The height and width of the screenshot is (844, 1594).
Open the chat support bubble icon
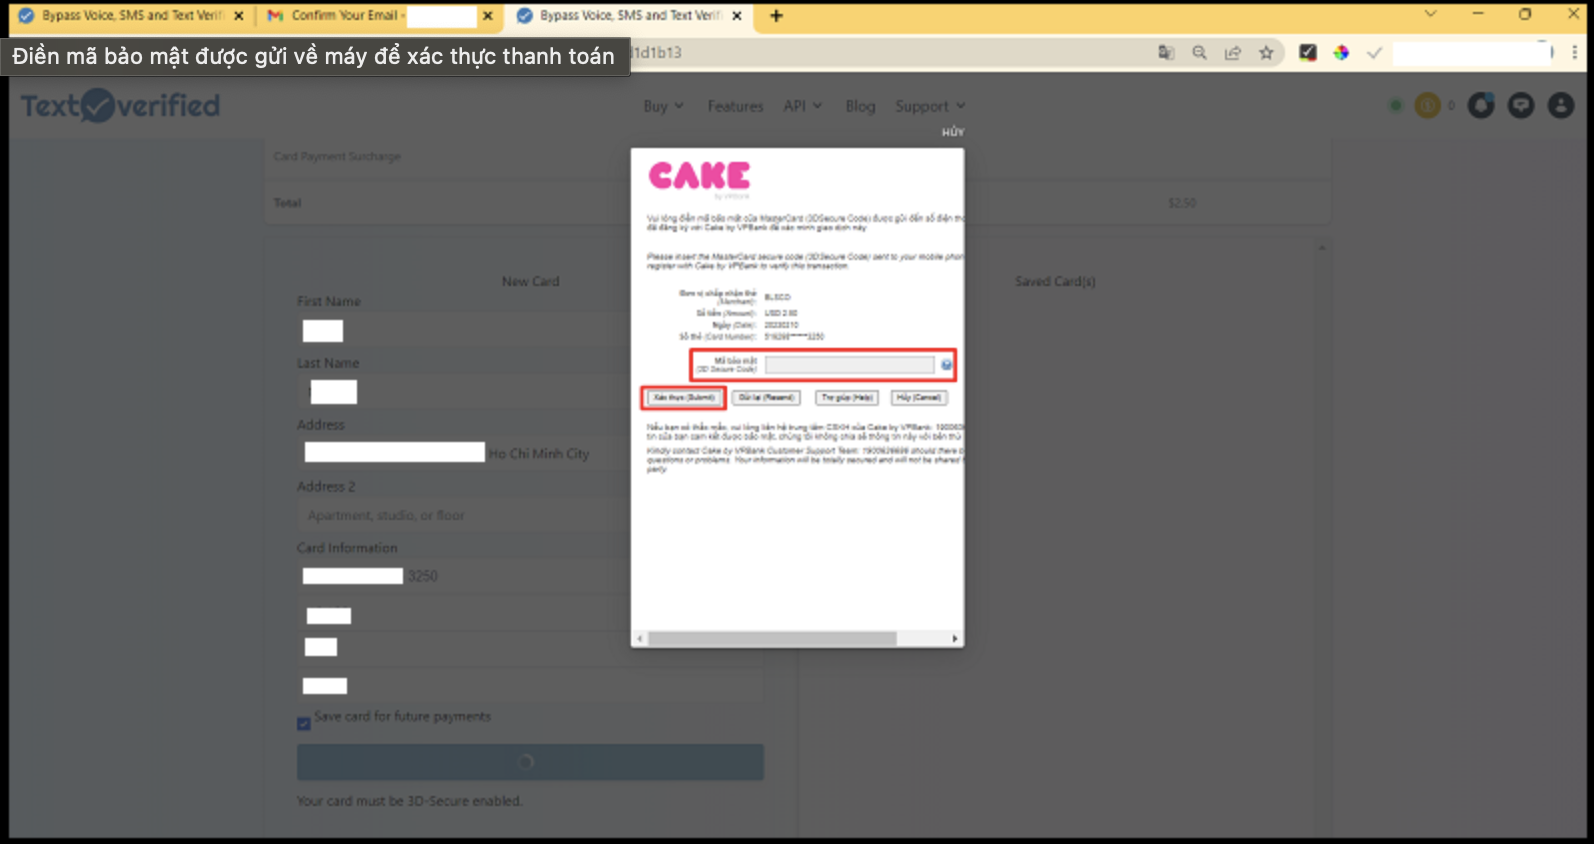[x=1521, y=105]
